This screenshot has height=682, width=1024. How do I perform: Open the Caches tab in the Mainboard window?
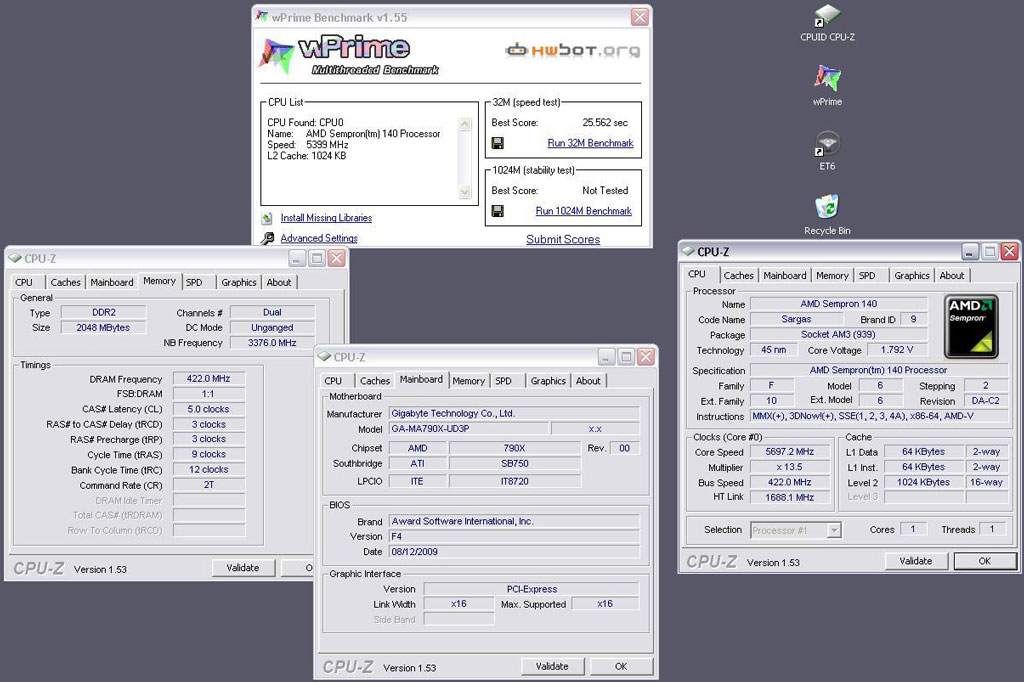point(374,381)
